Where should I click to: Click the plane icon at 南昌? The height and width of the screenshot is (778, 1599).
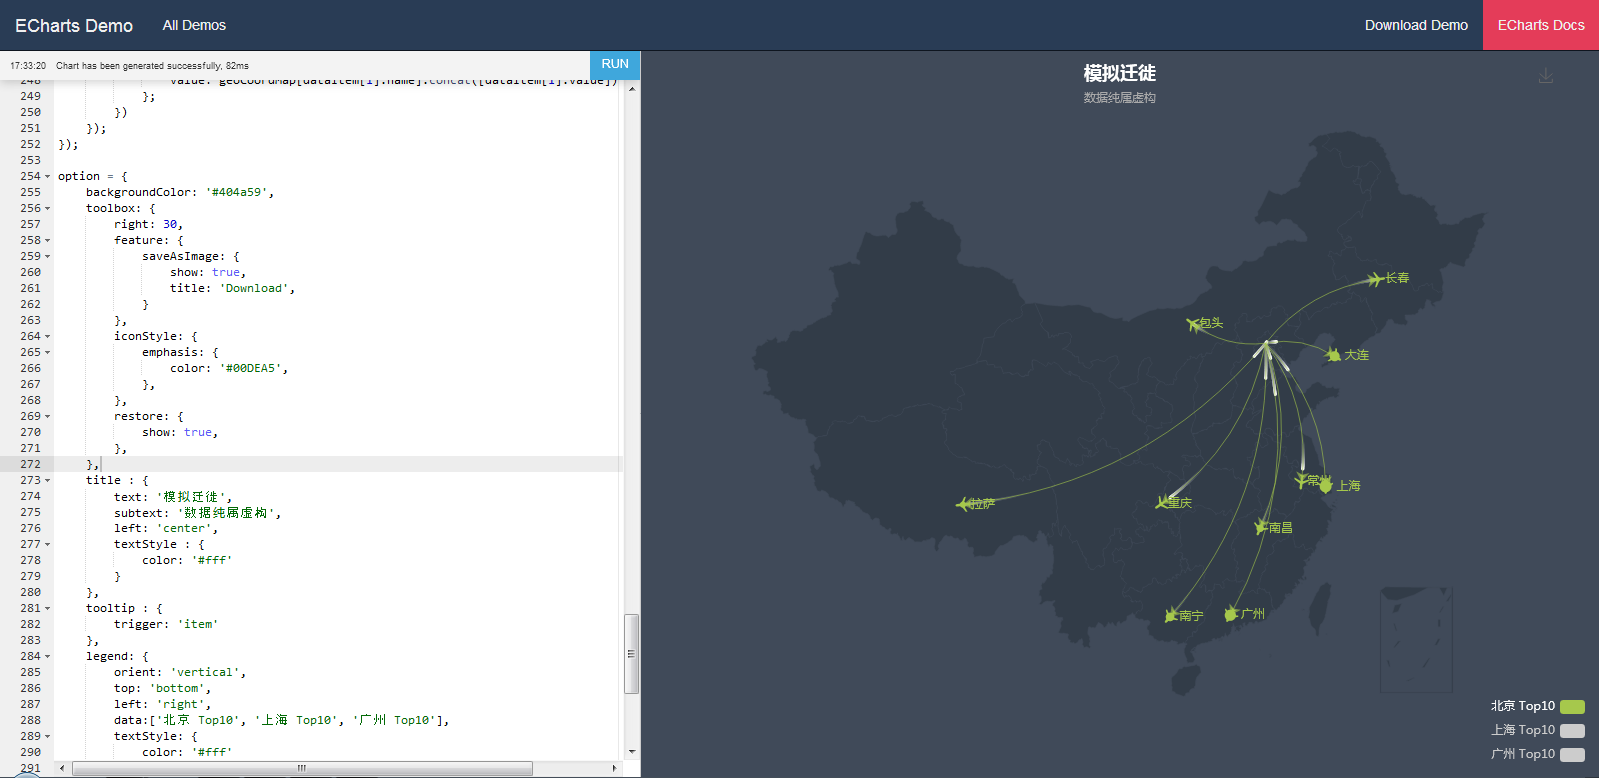pos(1261,527)
